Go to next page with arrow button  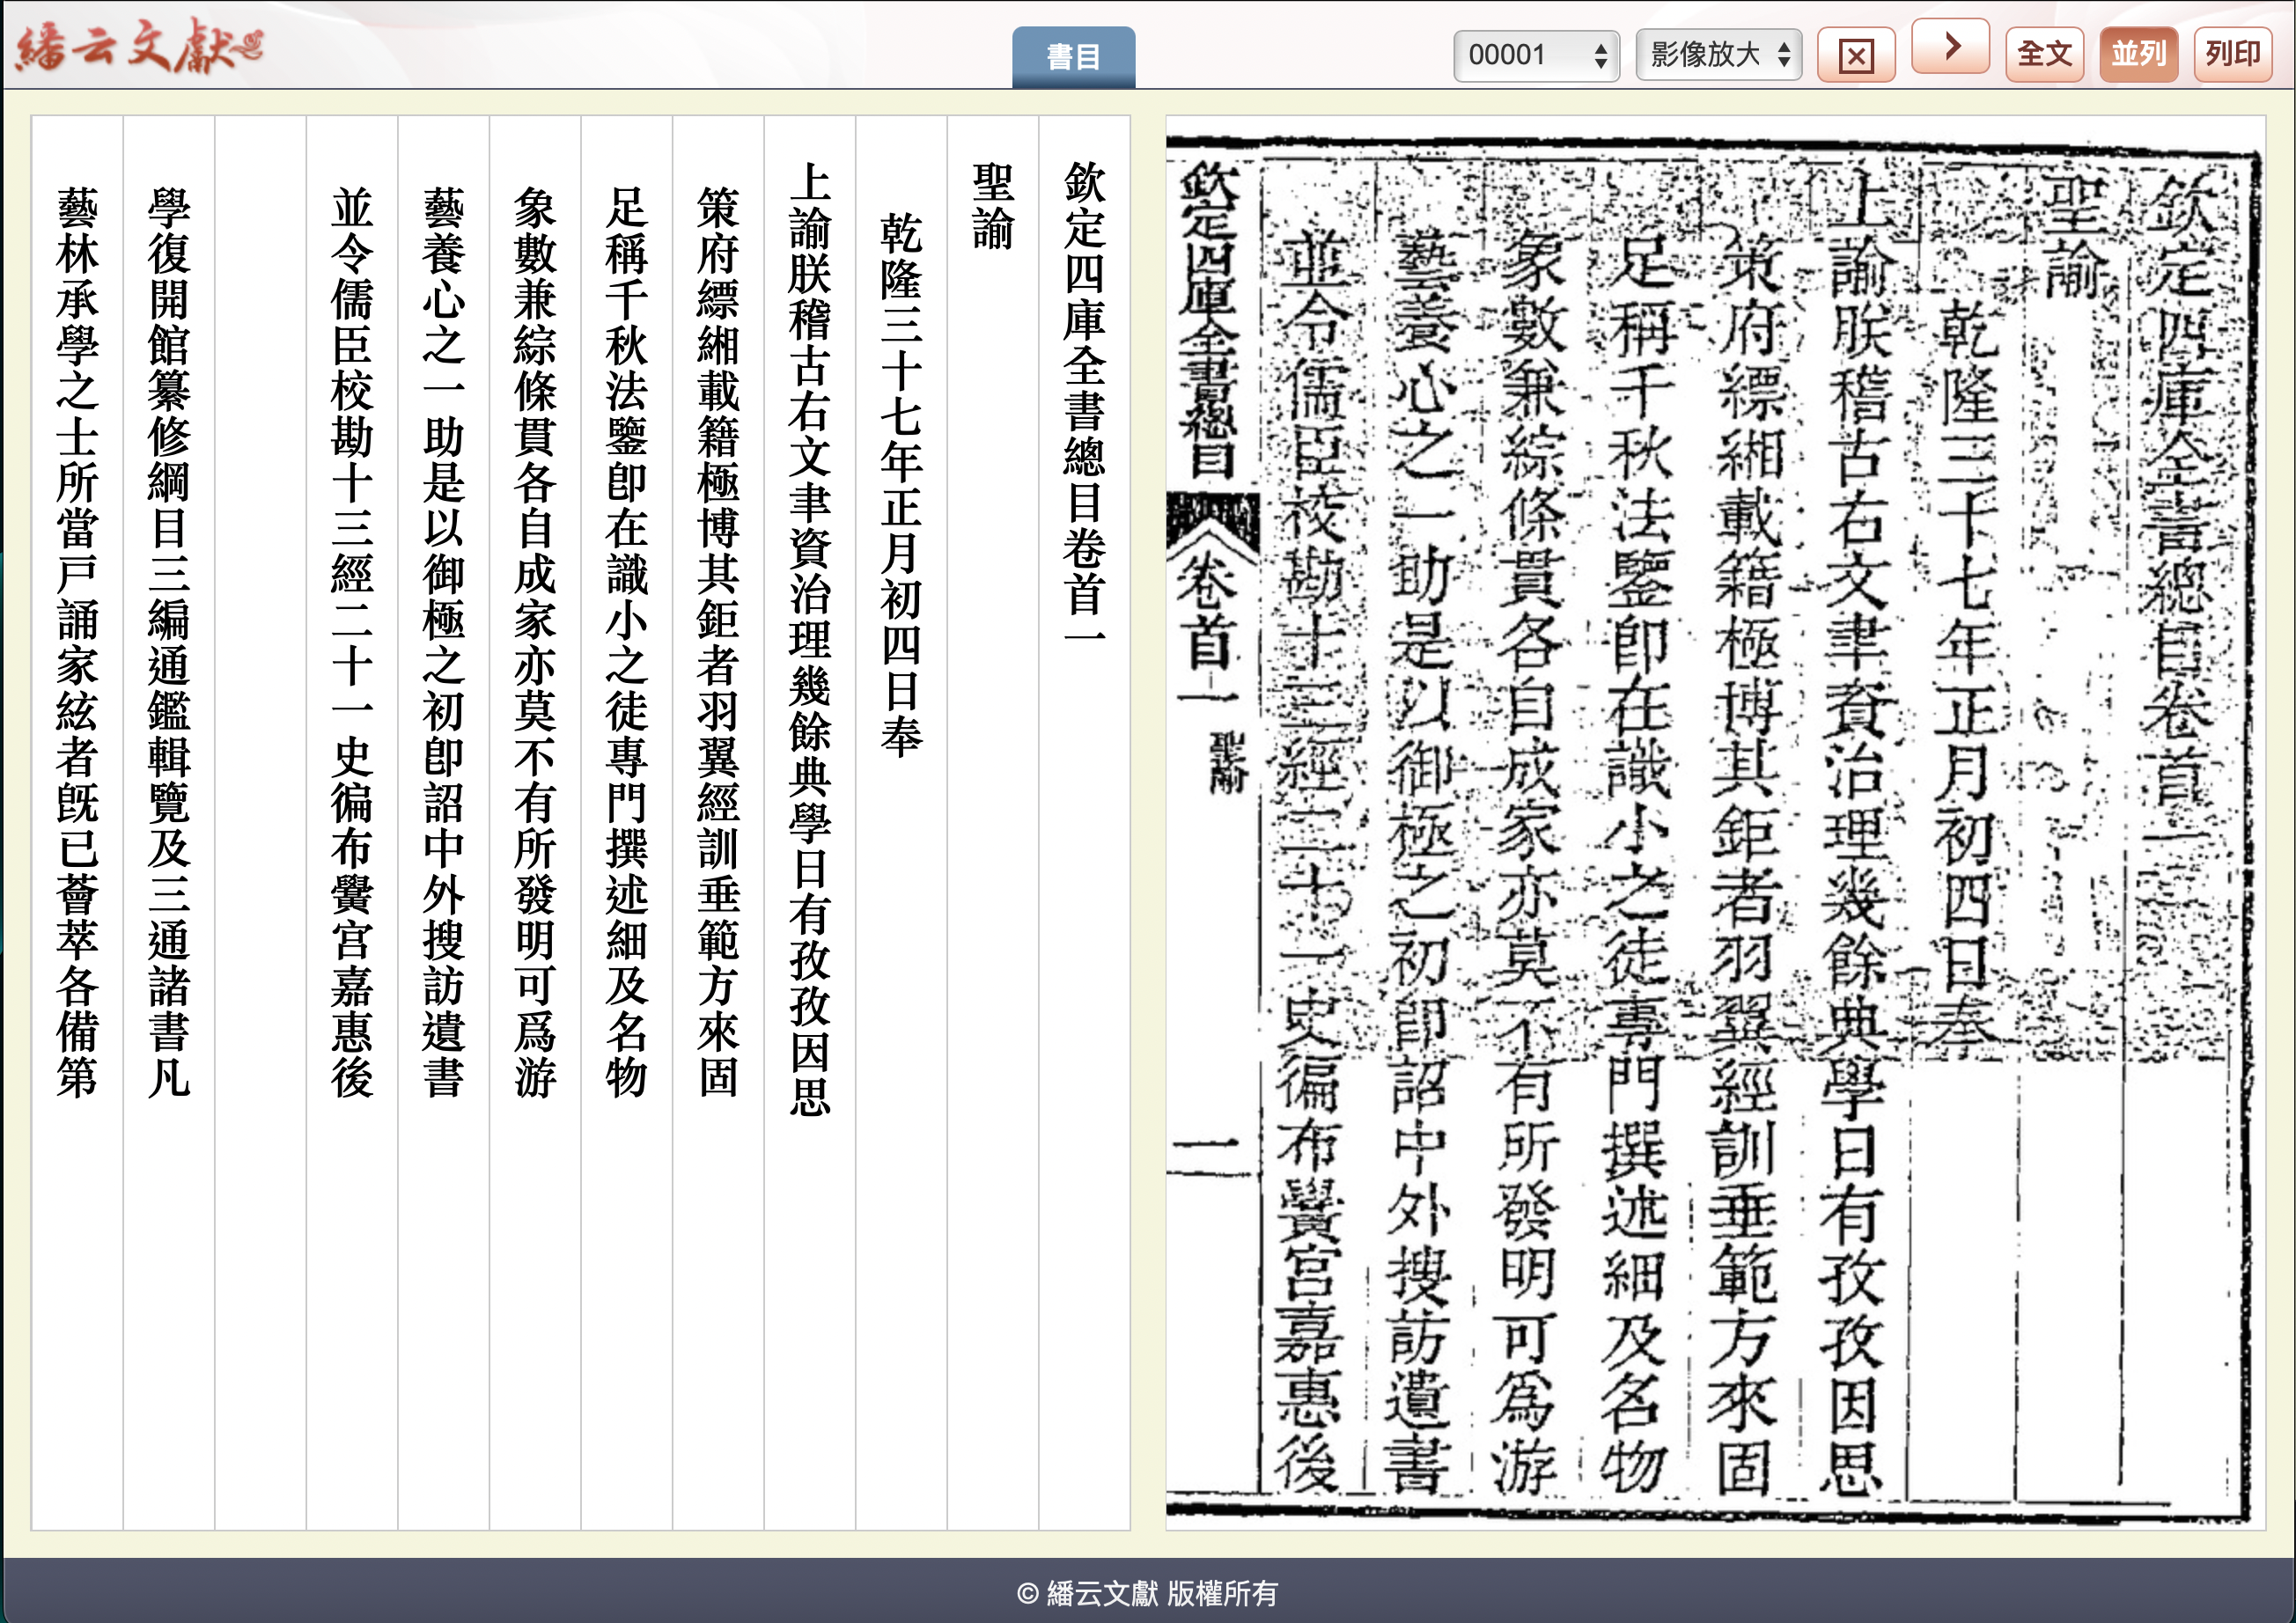[x=1950, y=46]
